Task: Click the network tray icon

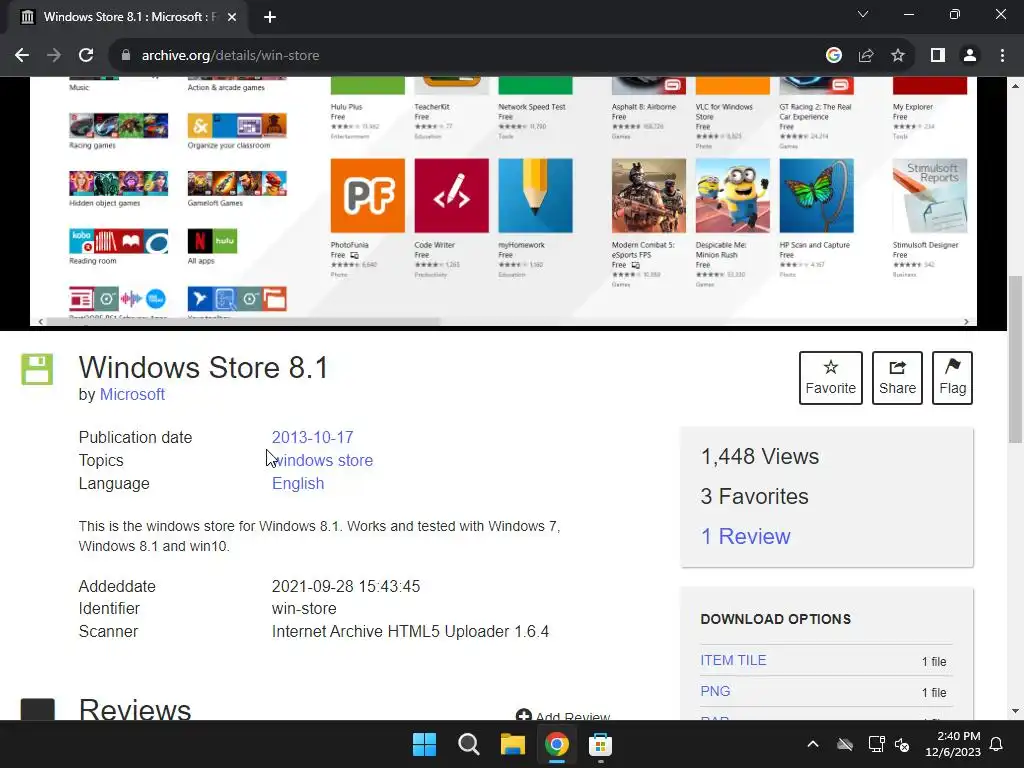Action: tap(876, 744)
